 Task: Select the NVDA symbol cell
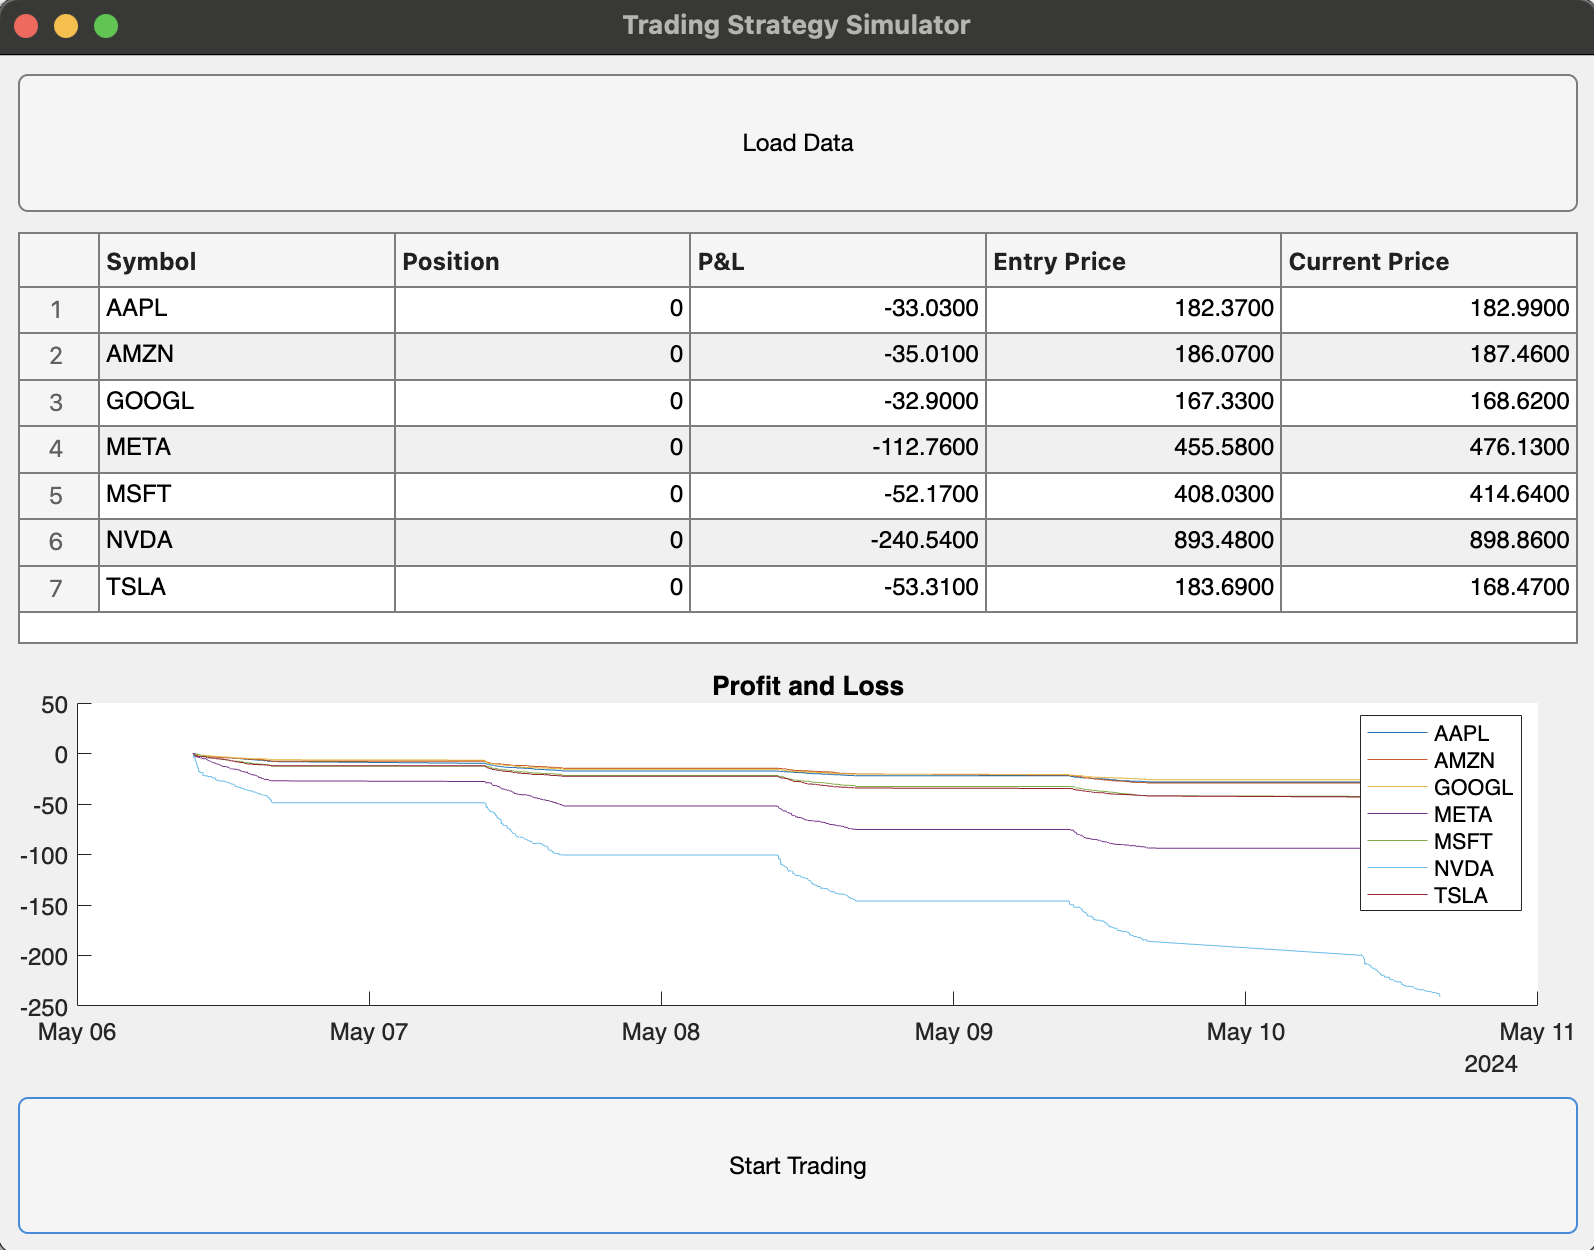(x=247, y=541)
